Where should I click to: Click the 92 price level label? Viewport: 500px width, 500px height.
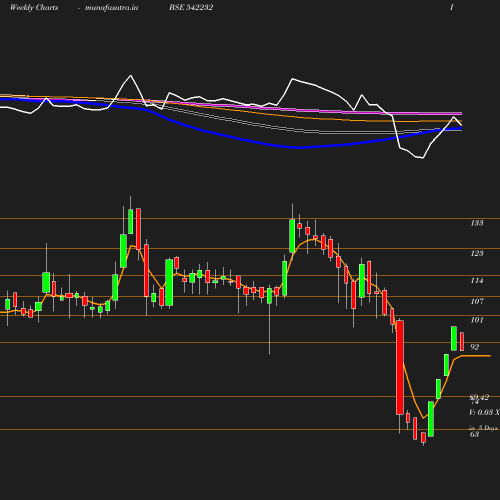(x=474, y=347)
